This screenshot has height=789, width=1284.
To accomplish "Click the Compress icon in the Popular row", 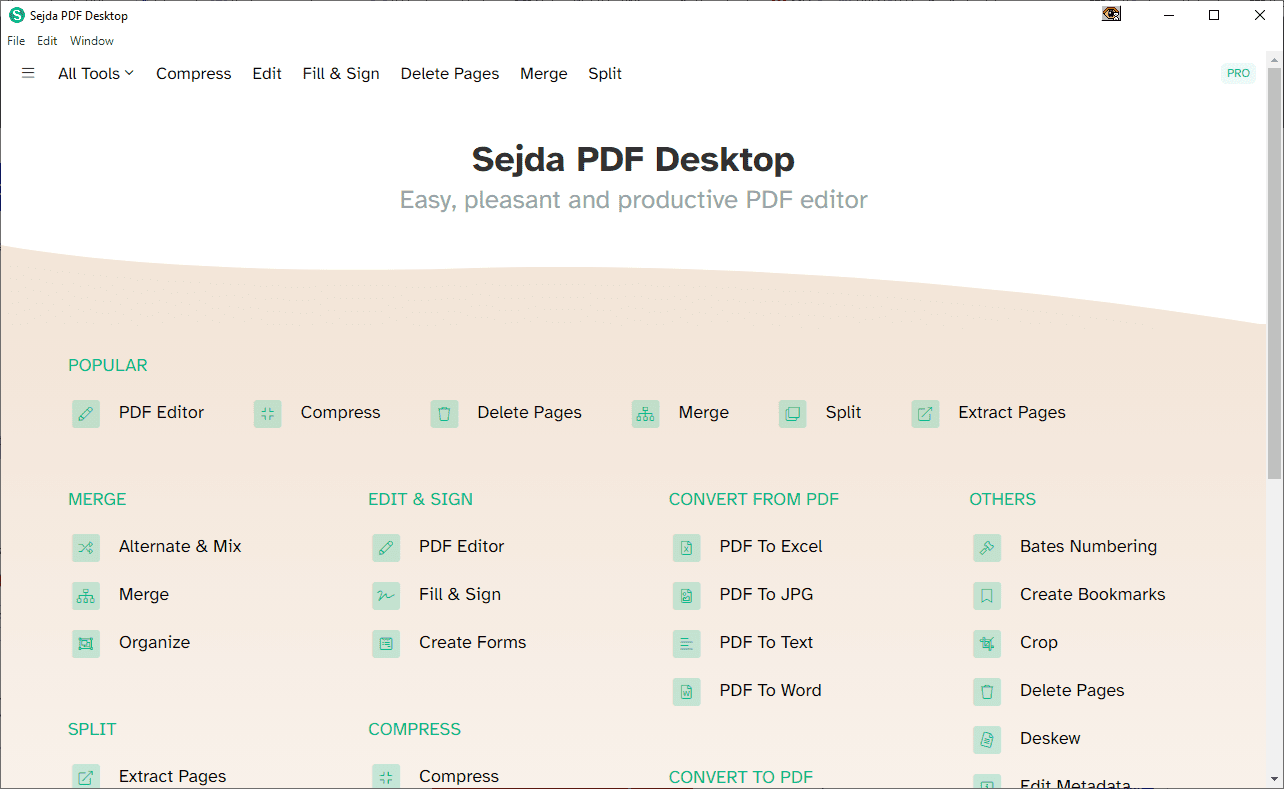I will tap(267, 413).
